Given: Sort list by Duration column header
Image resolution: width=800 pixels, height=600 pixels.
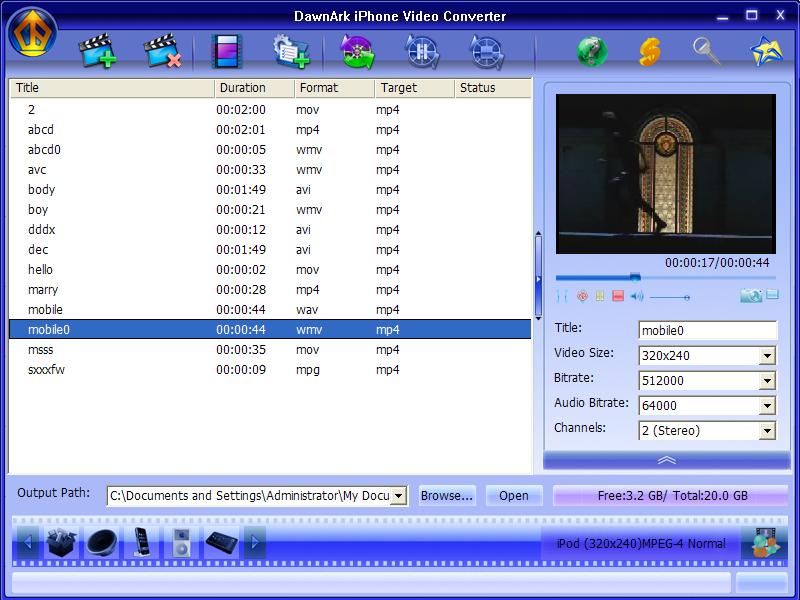Looking at the screenshot, I should click(255, 88).
